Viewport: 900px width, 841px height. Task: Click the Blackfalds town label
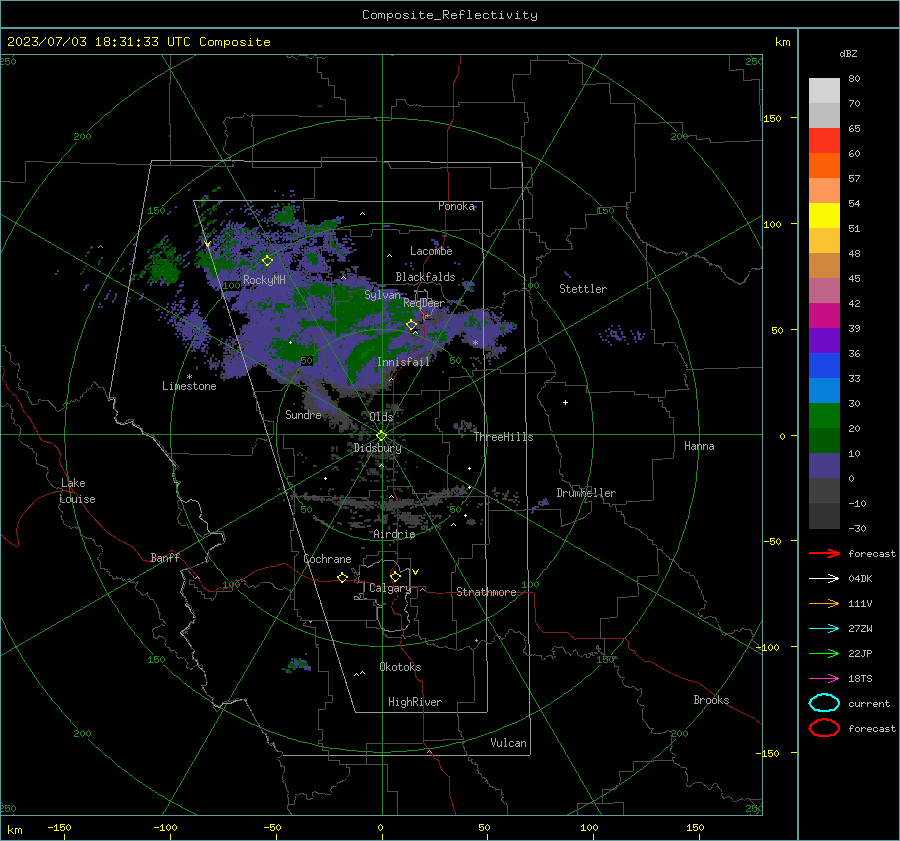tap(425, 277)
